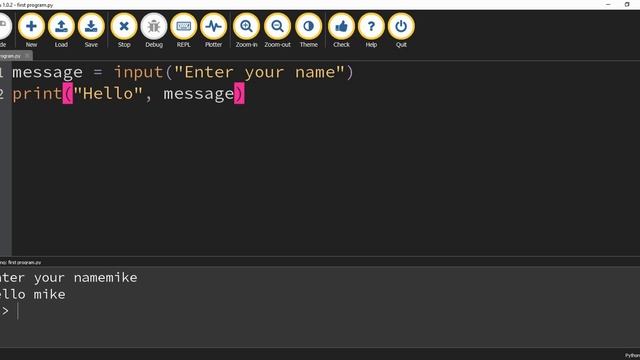This screenshot has height=360, width=640.
Task: Save the current program with Save
Action: tap(91, 31)
